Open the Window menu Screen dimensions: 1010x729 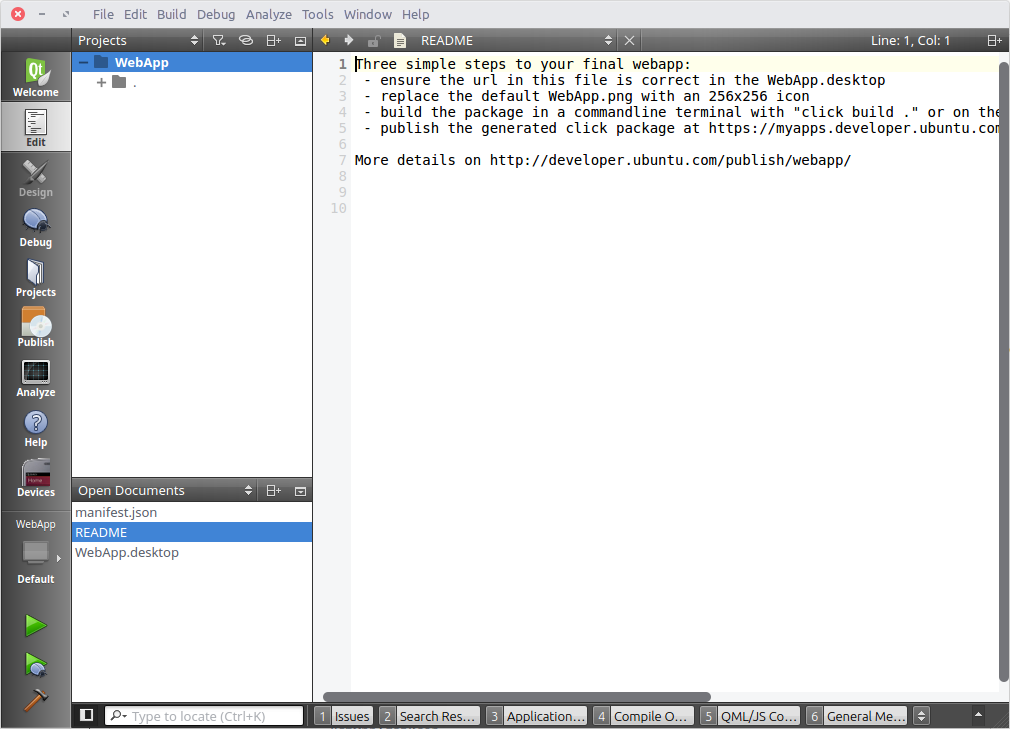coord(367,14)
